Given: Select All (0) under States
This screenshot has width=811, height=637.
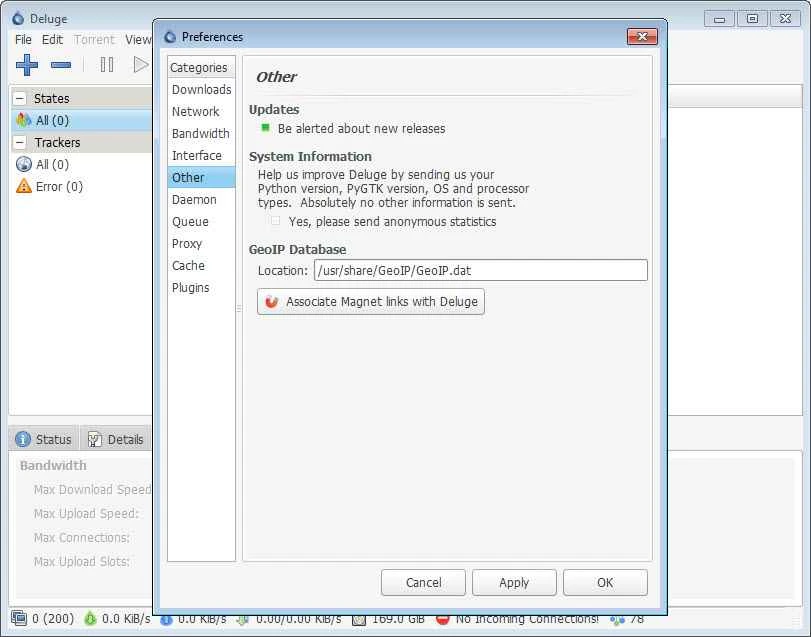Looking at the screenshot, I should pyautogui.click(x=81, y=120).
